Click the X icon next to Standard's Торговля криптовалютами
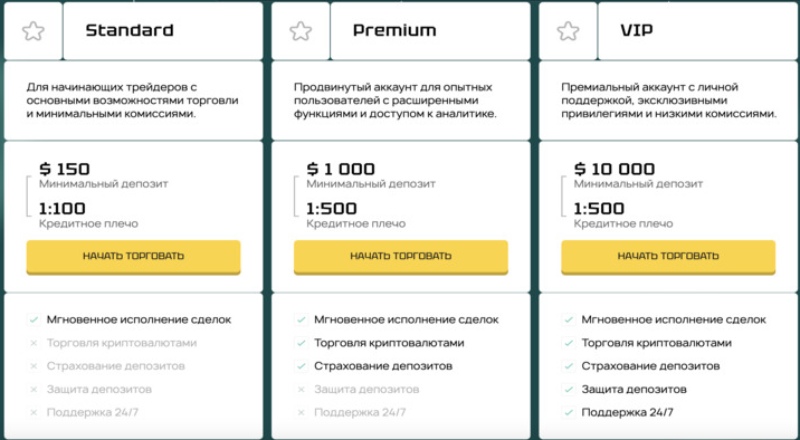This screenshot has width=800, height=440. [34, 343]
